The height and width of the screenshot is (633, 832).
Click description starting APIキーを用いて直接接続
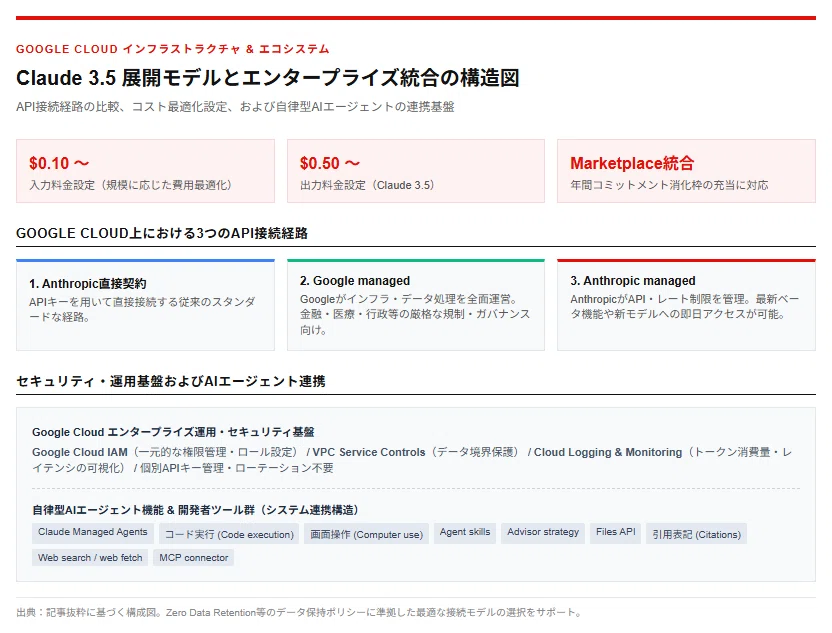142,309
